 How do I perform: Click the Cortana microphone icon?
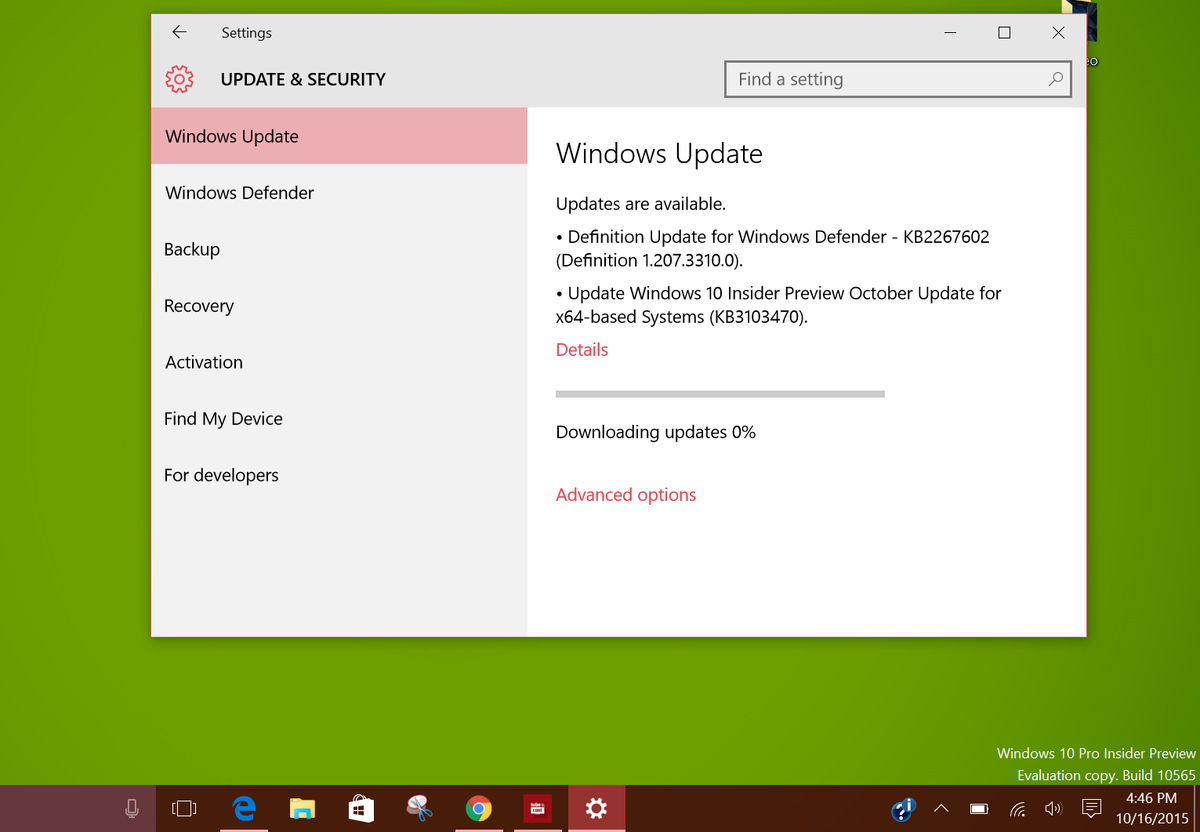pyautogui.click(x=131, y=808)
